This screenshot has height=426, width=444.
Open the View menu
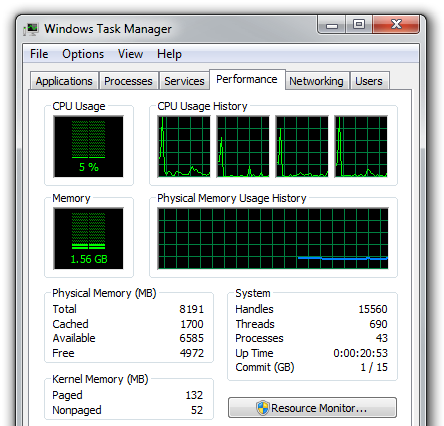point(130,54)
